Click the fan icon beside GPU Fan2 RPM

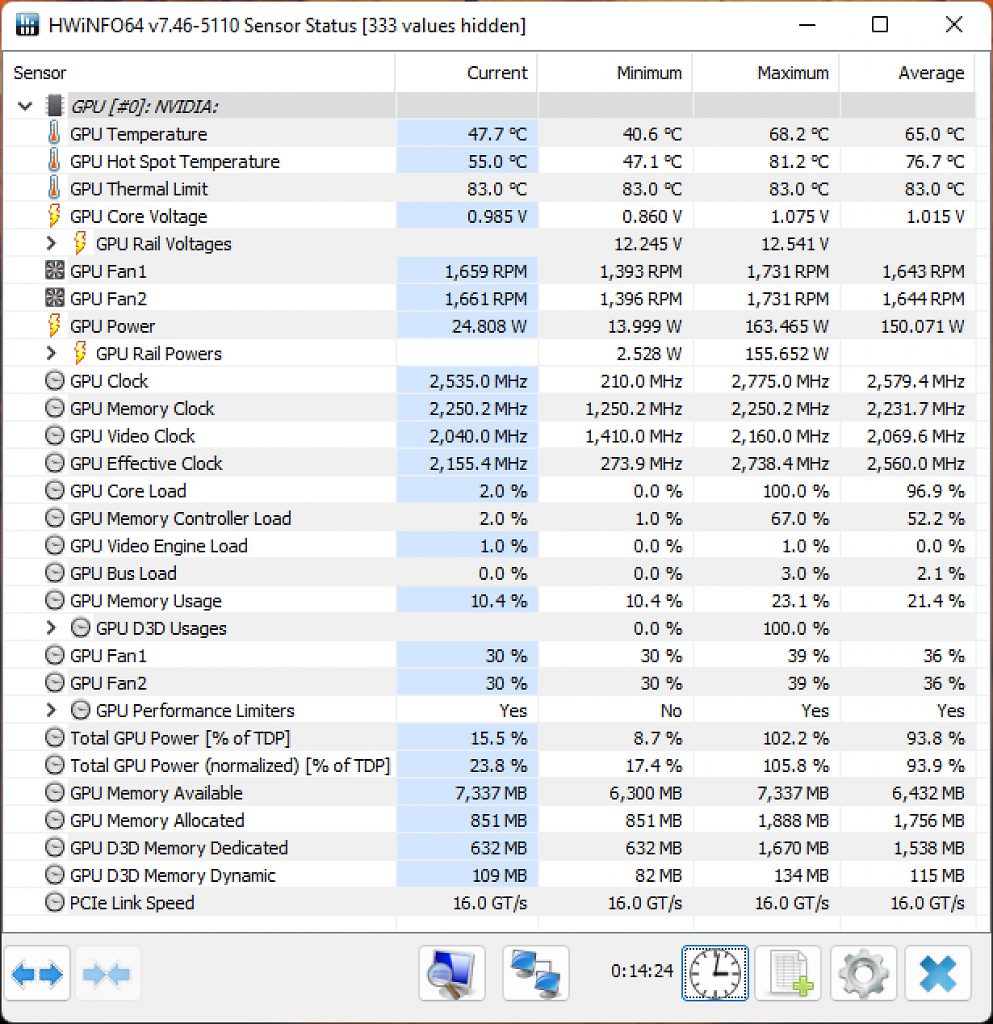pos(55,298)
